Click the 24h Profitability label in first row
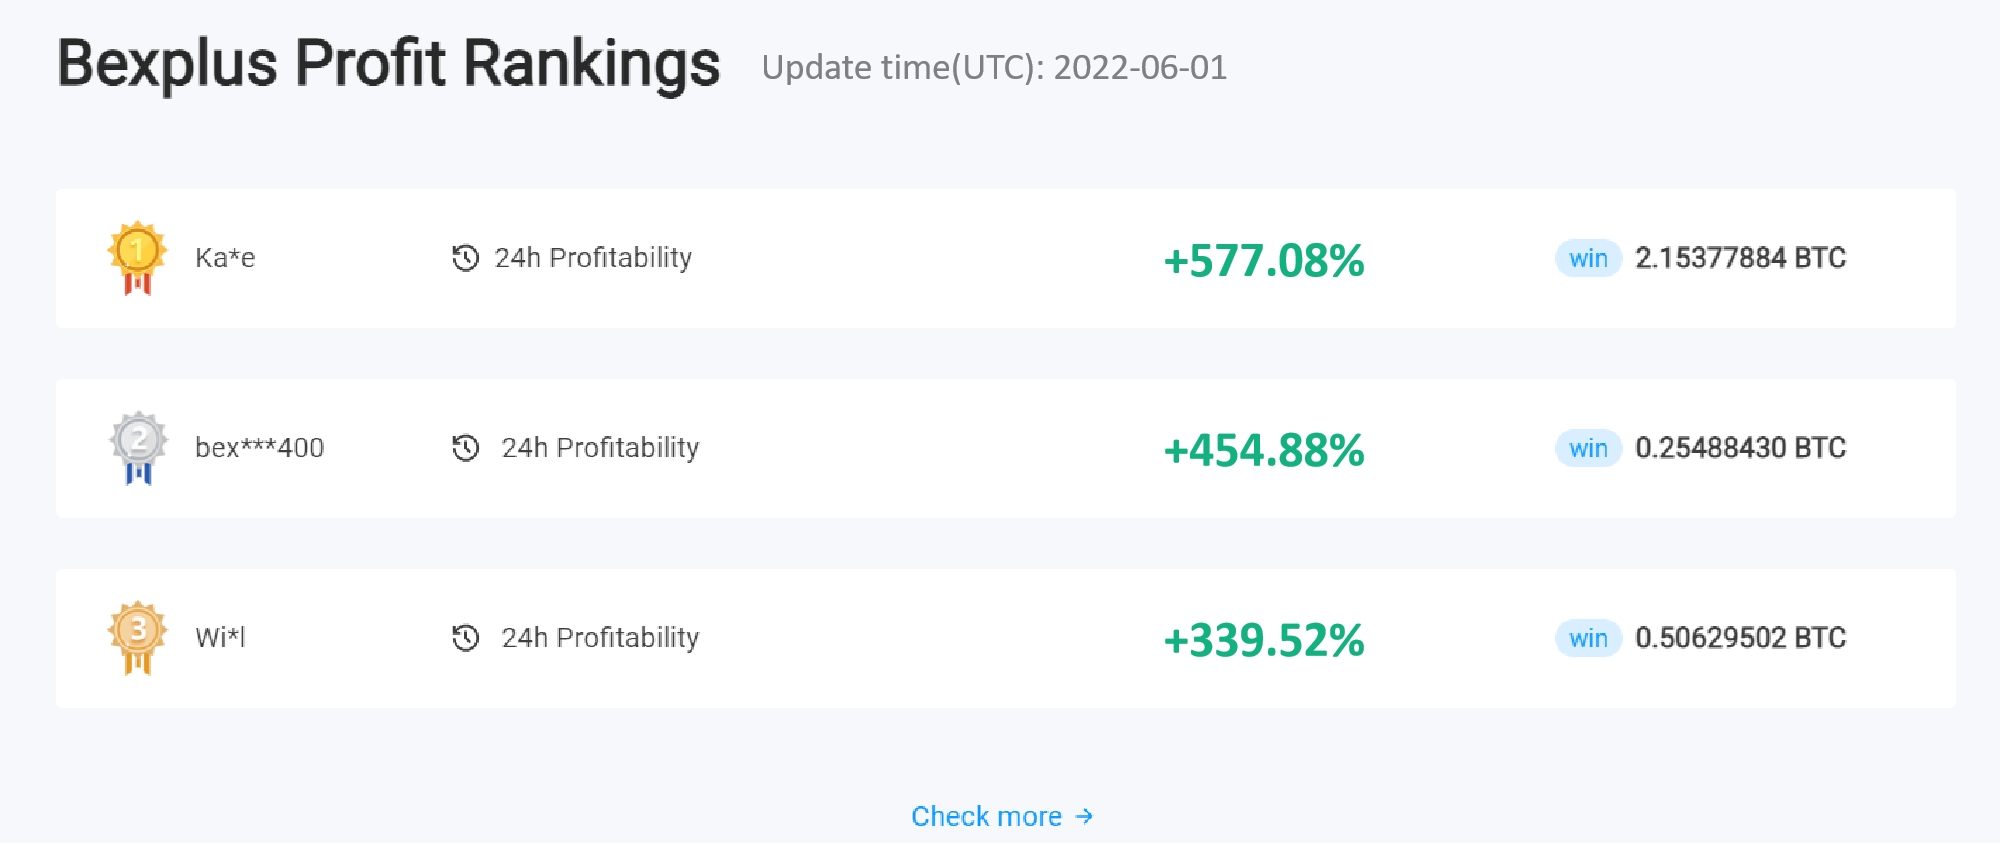The width and height of the screenshot is (2001, 844). [593, 258]
